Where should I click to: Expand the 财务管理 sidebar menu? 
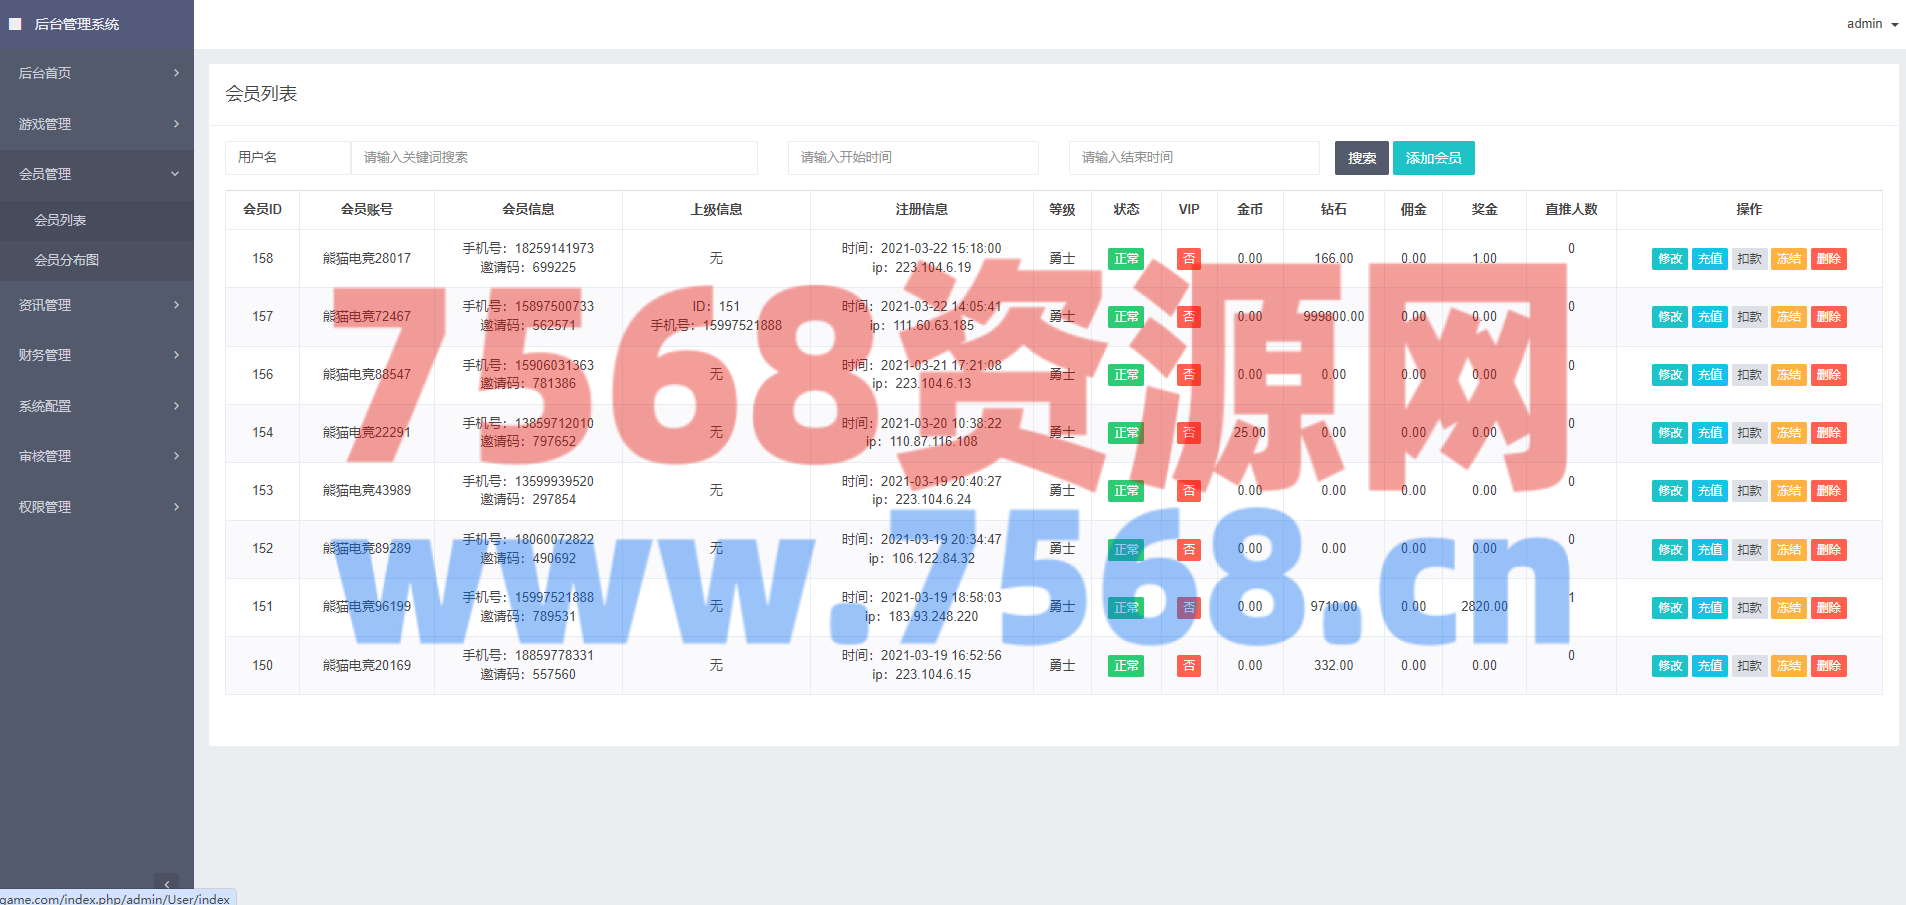[97, 355]
